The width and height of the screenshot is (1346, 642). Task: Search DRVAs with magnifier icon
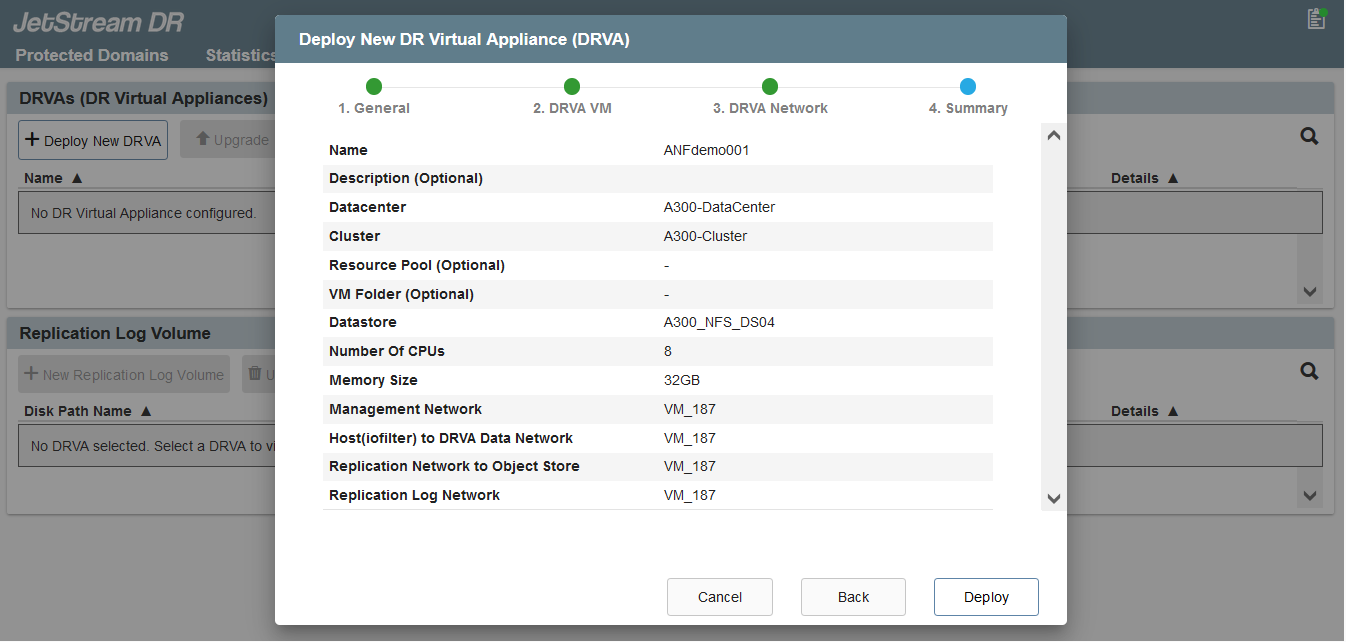1309,137
